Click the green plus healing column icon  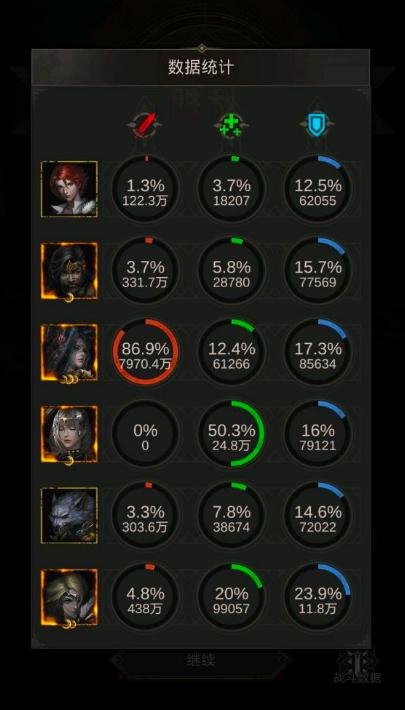coord(231,124)
